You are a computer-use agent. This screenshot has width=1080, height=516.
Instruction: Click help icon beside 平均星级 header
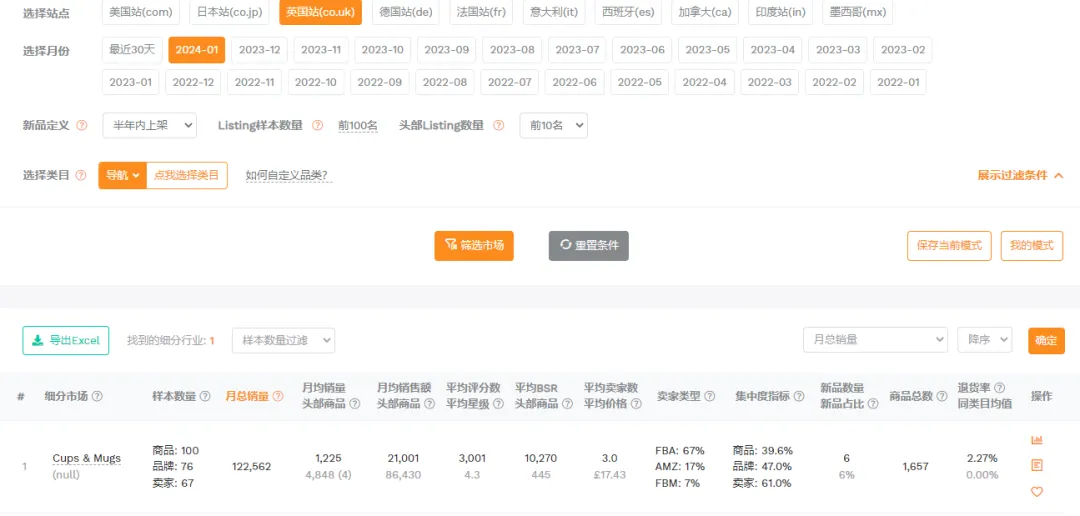pos(498,404)
